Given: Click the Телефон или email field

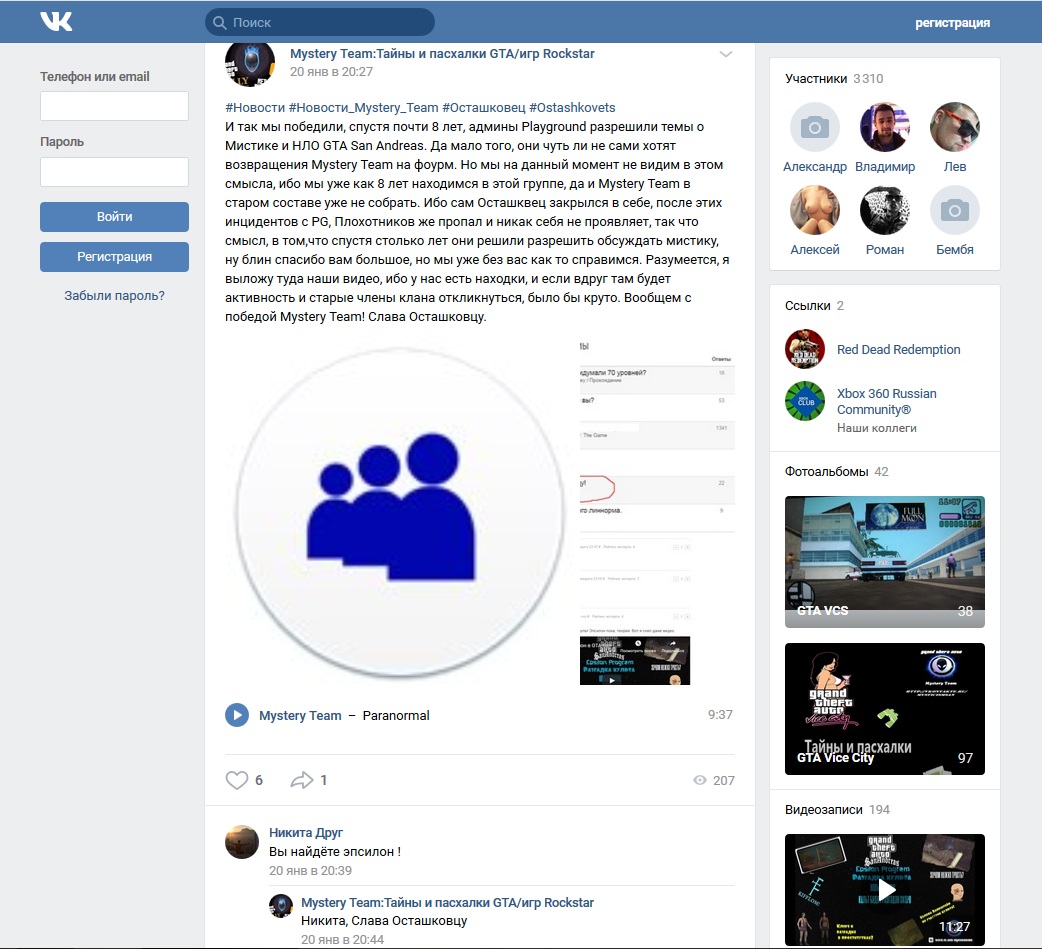Looking at the screenshot, I should coord(114,106).
